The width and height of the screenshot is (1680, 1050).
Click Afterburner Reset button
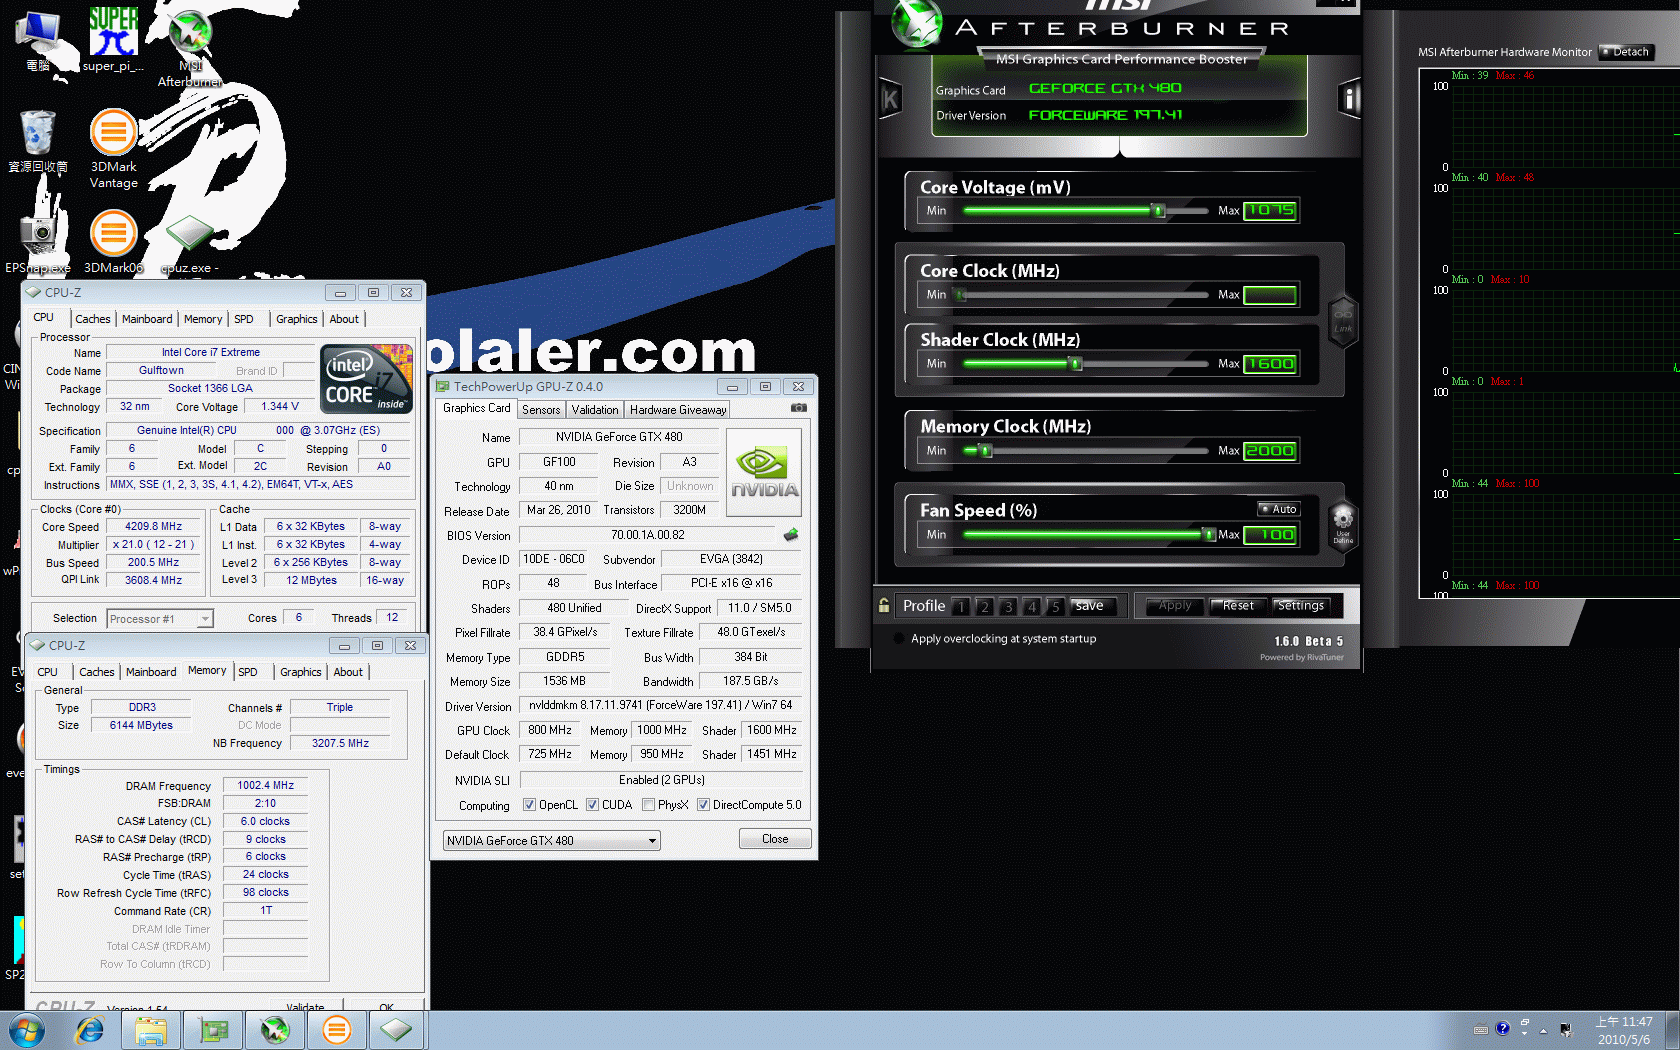[1238, 605]
